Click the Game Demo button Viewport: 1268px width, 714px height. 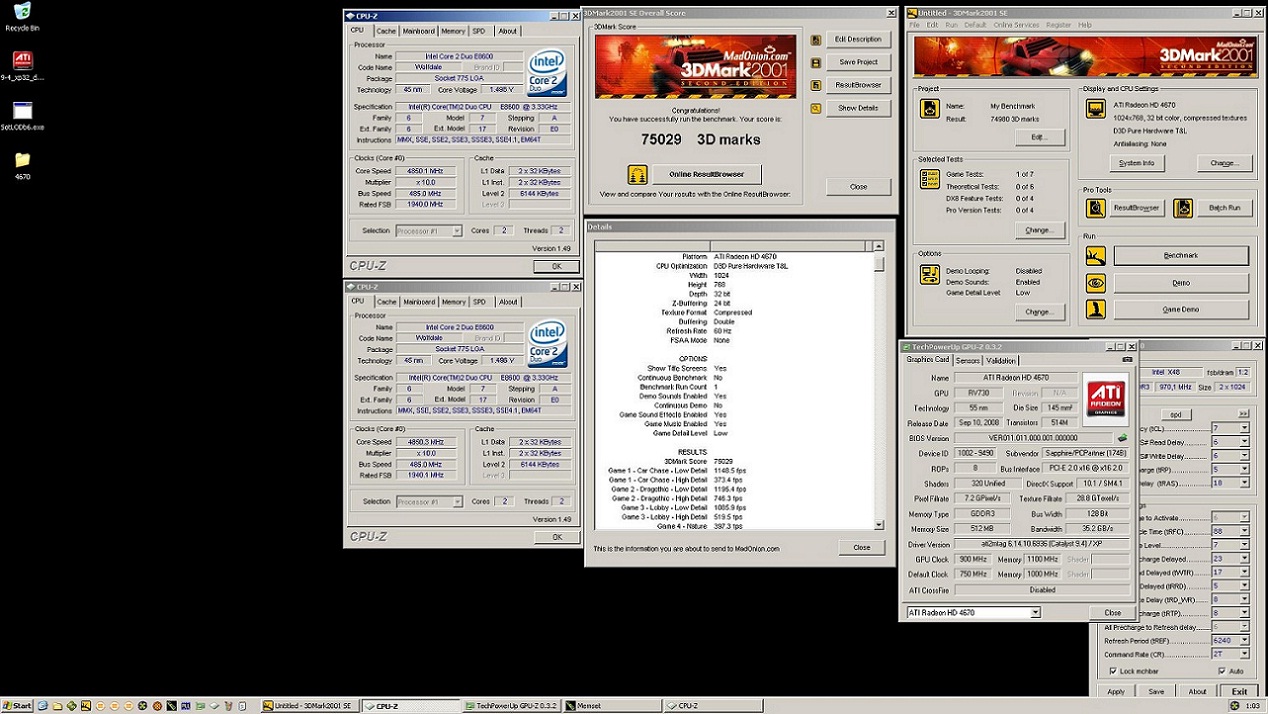pyautogui.click(x=1181, y=310)
